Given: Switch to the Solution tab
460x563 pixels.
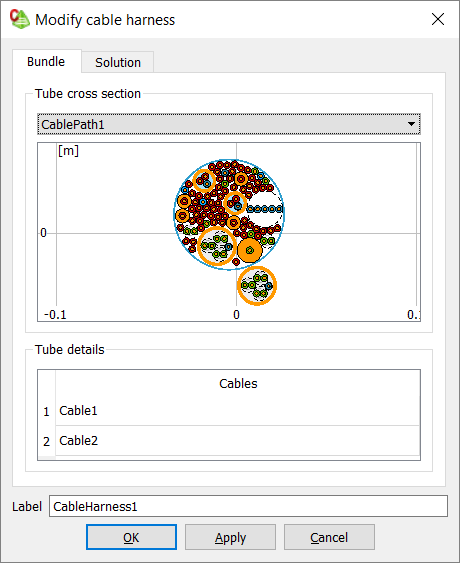Looking at the screenshot, I should (x=118, y=62).
